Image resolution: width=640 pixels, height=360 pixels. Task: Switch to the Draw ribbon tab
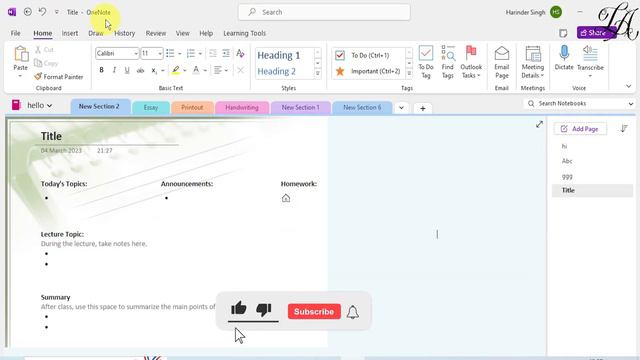point(96,33)
